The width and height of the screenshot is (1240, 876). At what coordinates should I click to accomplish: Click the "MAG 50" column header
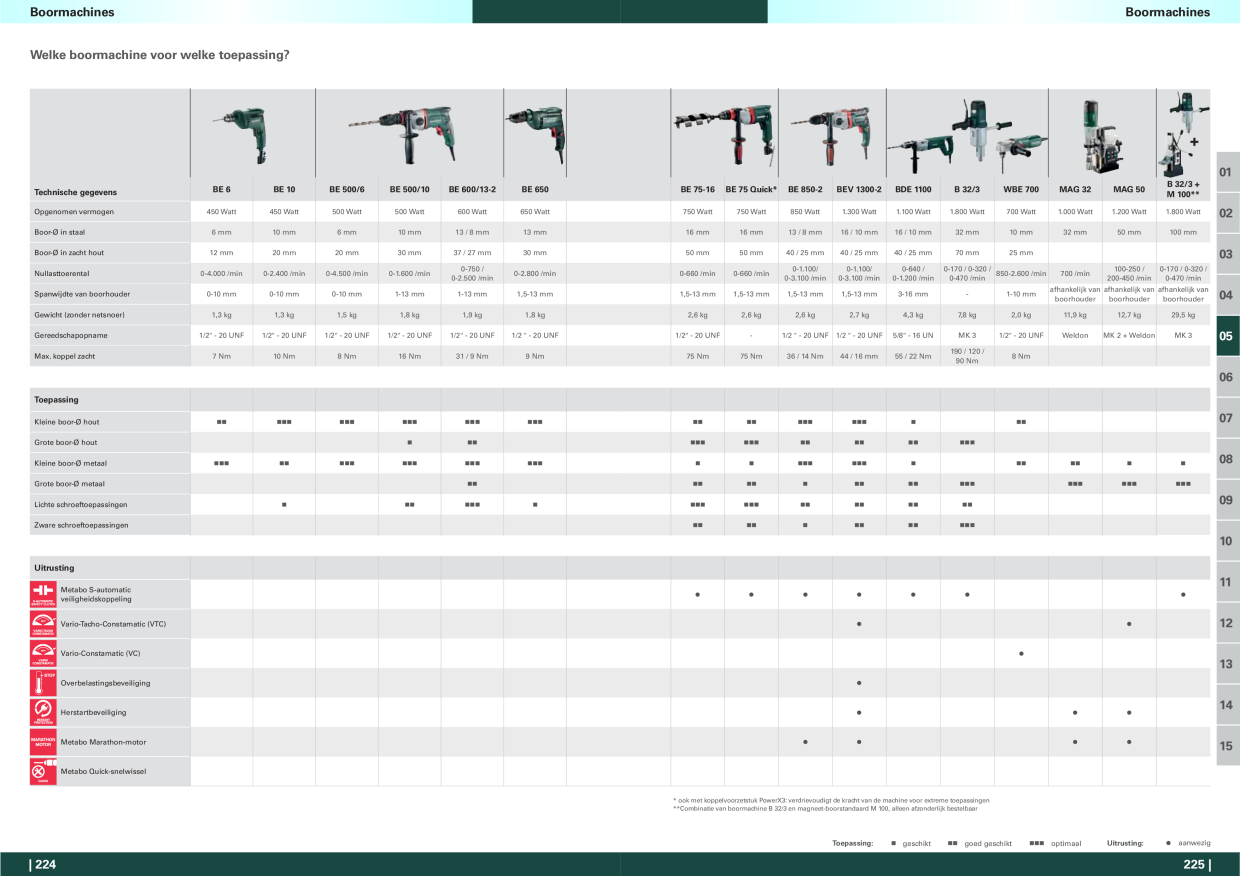1129,189
